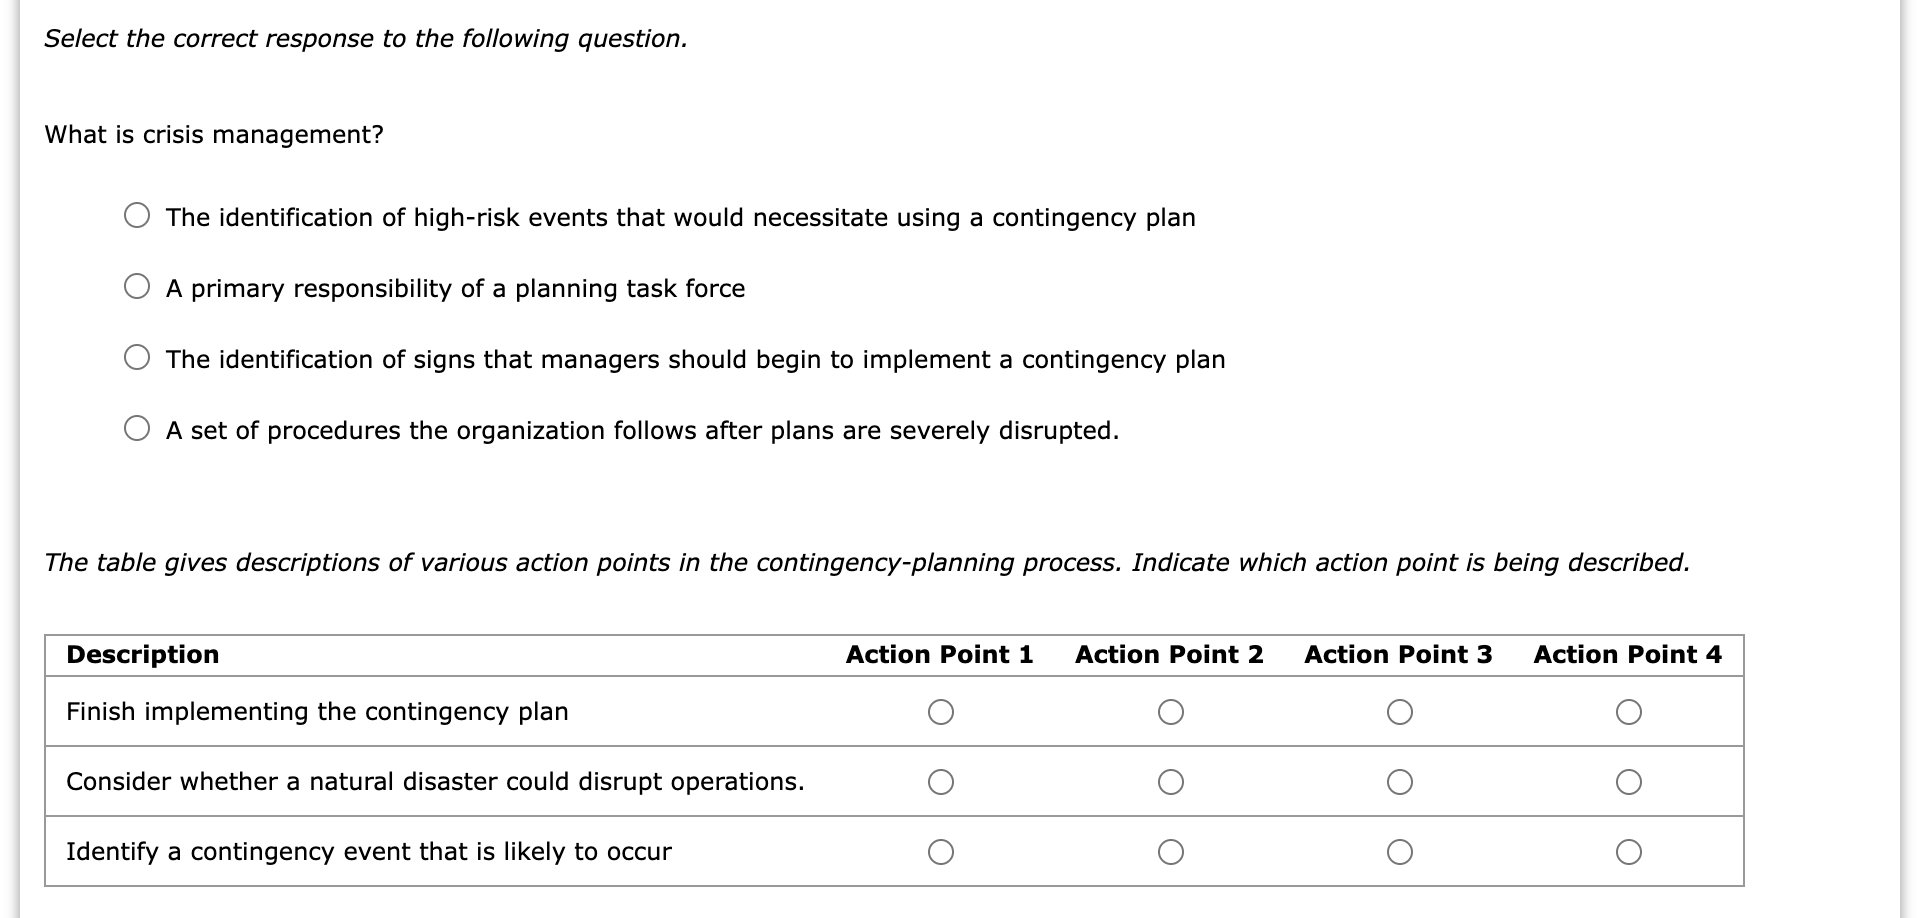1924x918 pixels.
Task: Mark Action Point 1 for 'Finish implementing the contingency plan'
Action: (941, 712)
